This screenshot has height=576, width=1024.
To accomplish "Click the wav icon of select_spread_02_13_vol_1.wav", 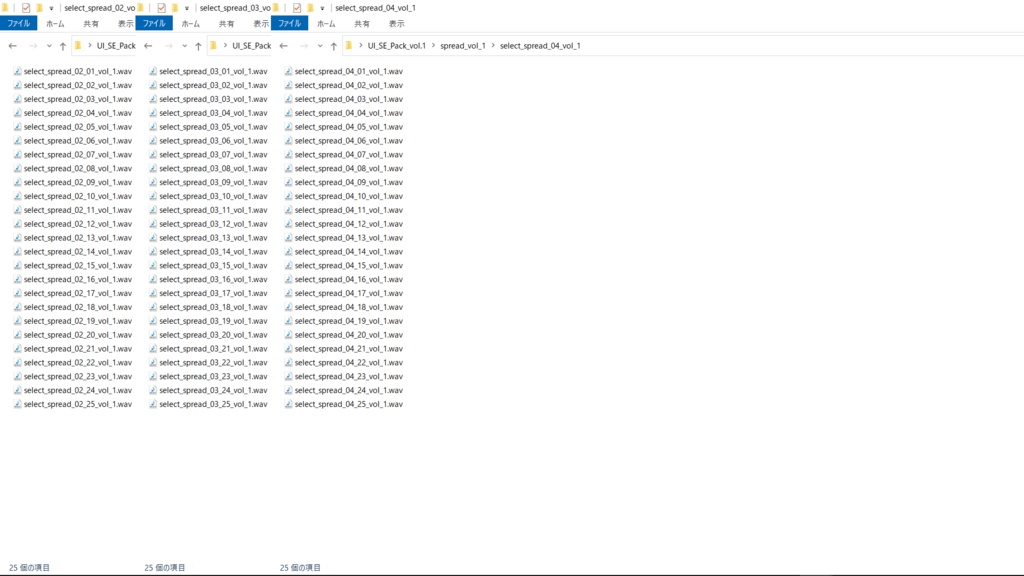I will tap(18, 238).
